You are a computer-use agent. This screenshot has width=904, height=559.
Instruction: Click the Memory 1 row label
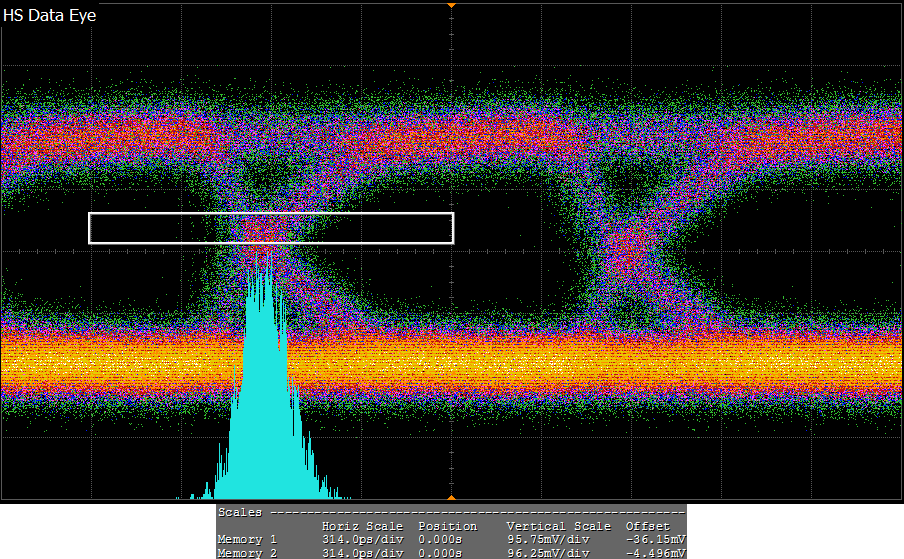[x=247, y=540]
